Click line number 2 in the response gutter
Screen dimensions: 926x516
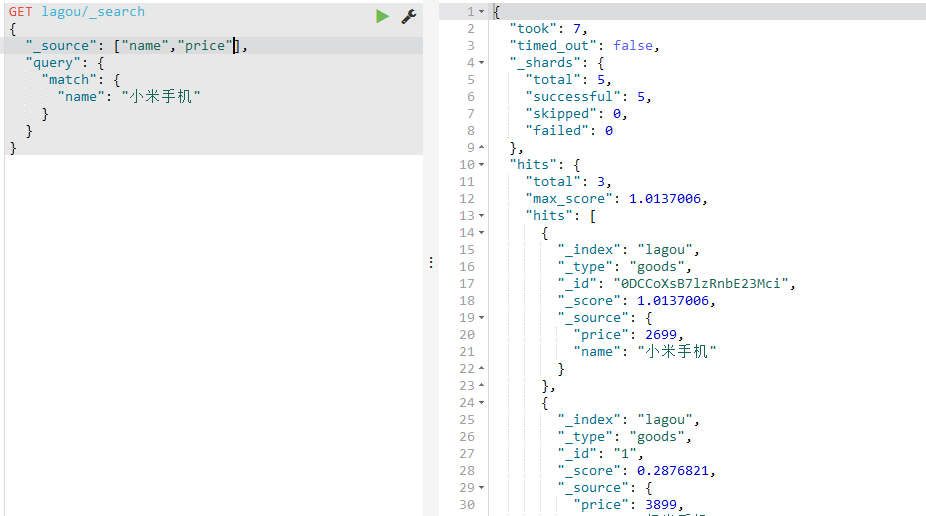(x=471, y=29)
